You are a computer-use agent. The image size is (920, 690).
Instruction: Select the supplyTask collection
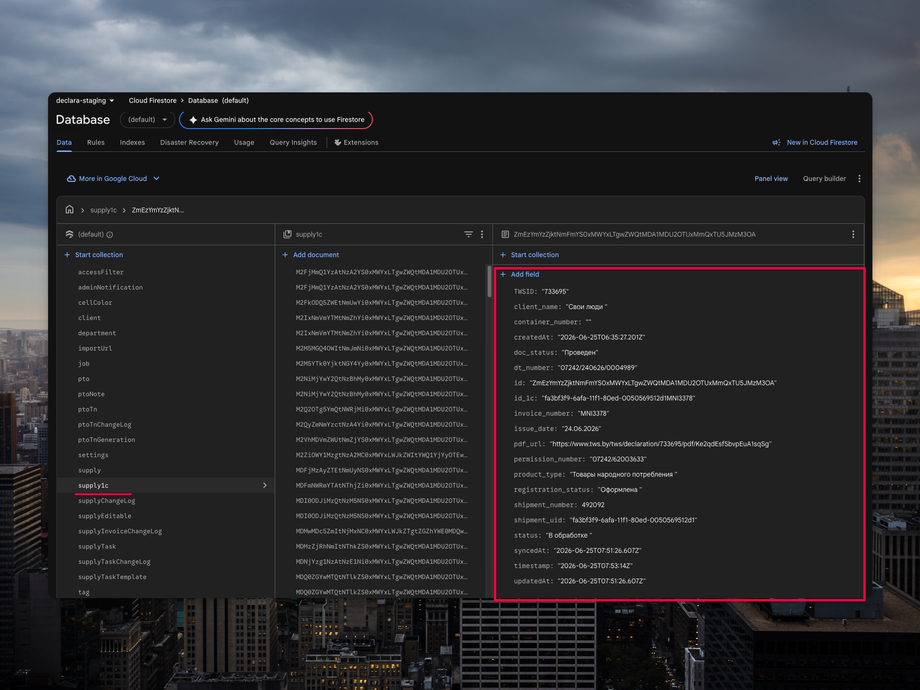(97, 547)
